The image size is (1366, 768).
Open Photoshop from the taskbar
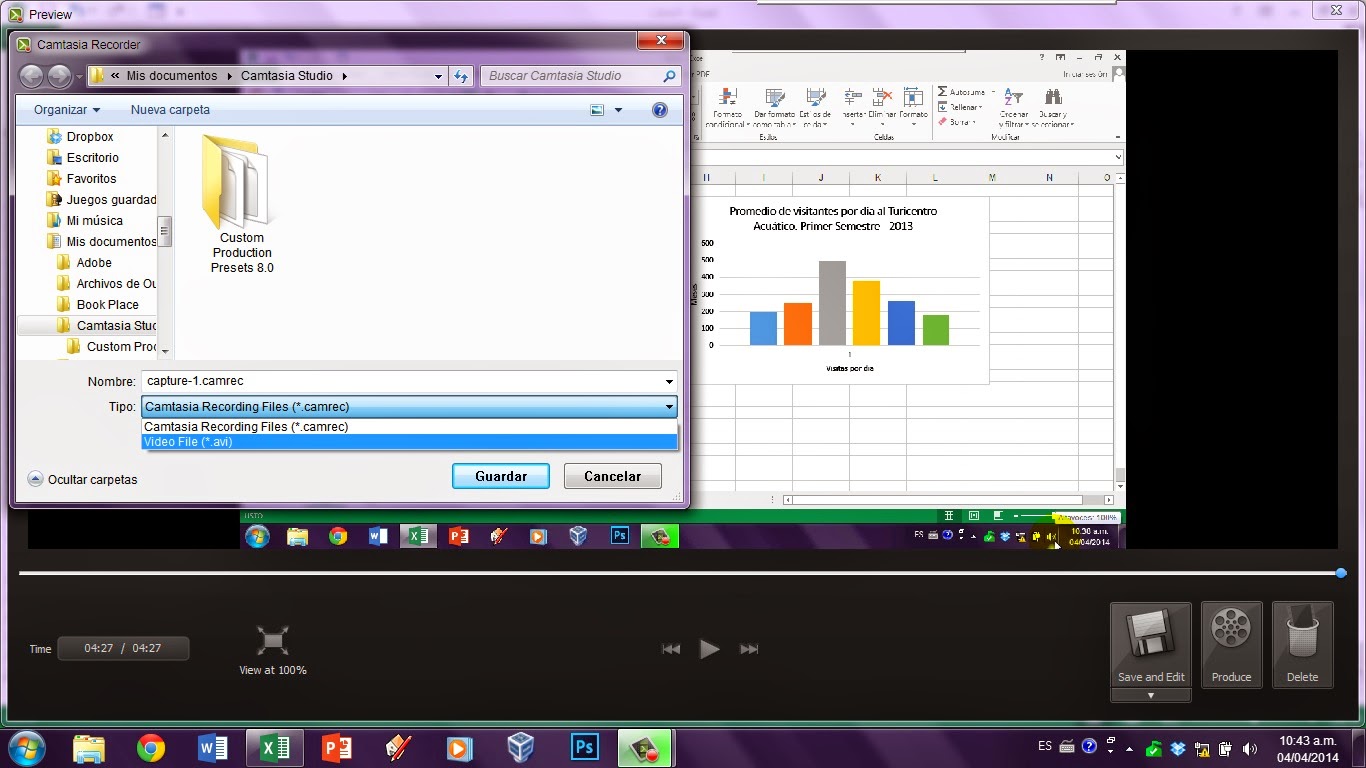[x=584, y=748]
